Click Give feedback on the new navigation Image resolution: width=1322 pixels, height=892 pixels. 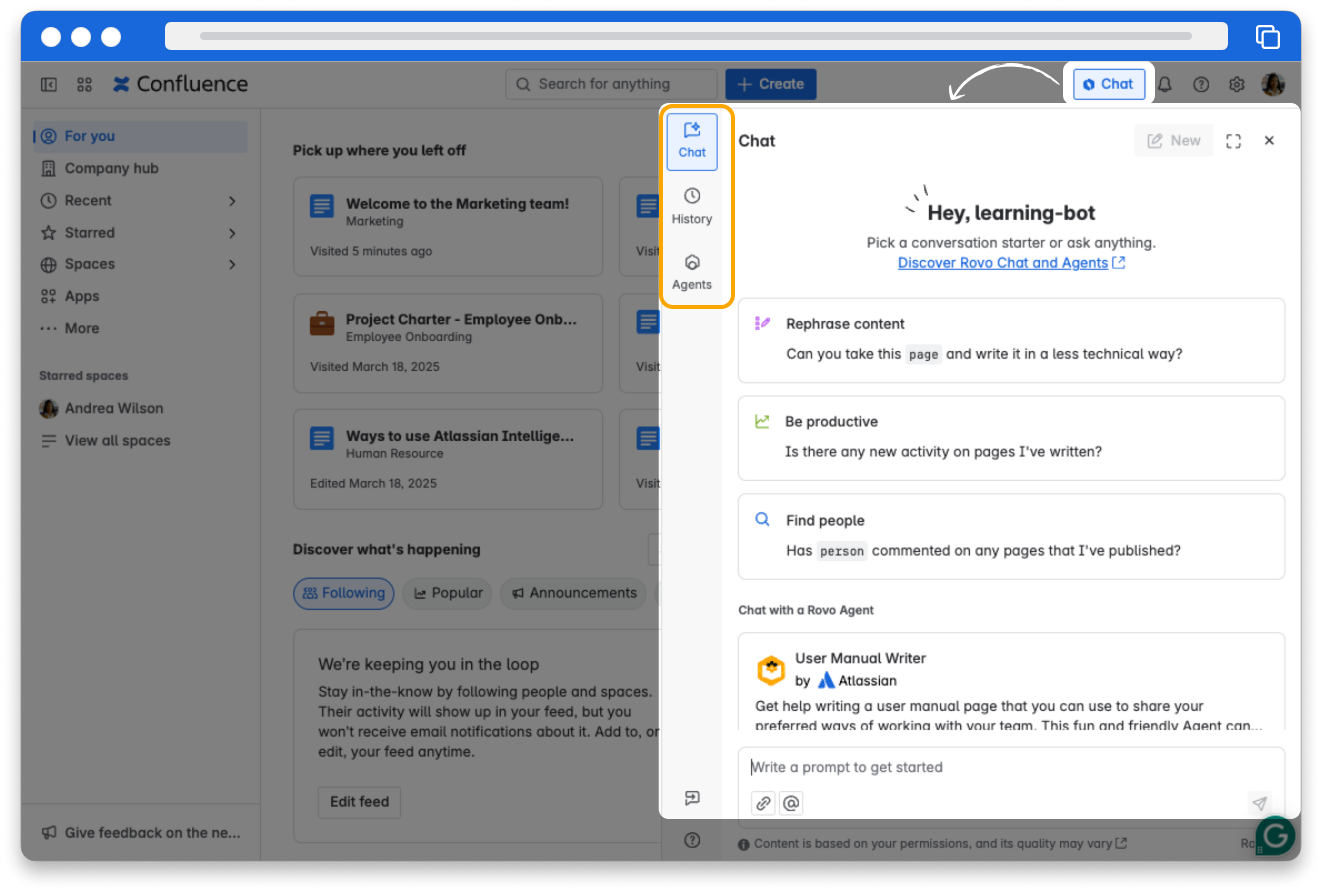tap(141, 833)
